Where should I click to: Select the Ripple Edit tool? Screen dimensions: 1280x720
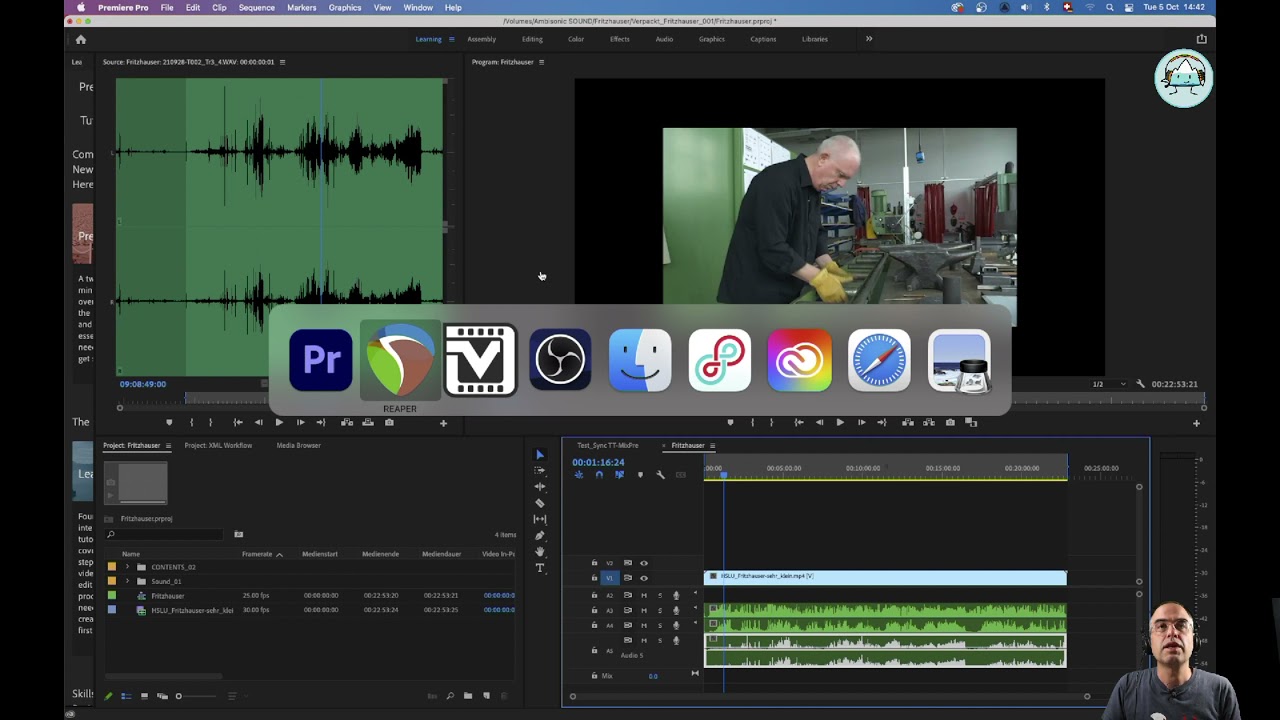540,486
